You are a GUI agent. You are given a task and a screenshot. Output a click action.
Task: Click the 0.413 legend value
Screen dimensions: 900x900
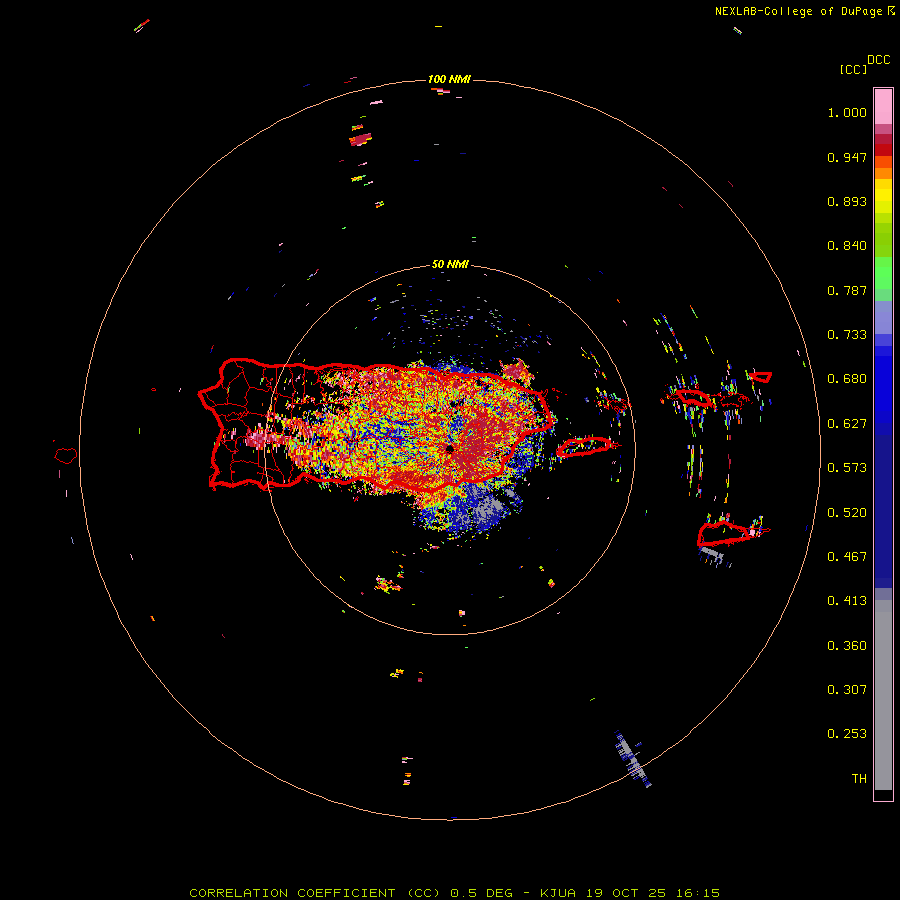pos(847,601)
